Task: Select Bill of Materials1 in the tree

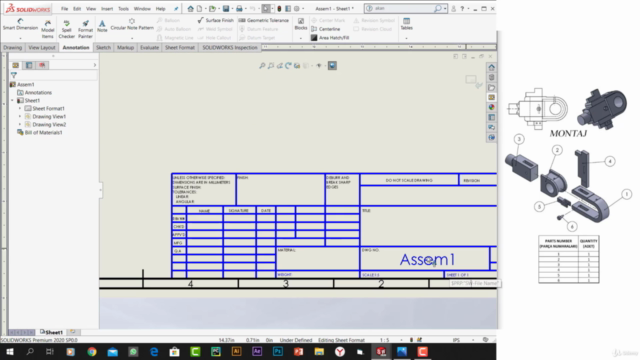Action: [40, 133]
